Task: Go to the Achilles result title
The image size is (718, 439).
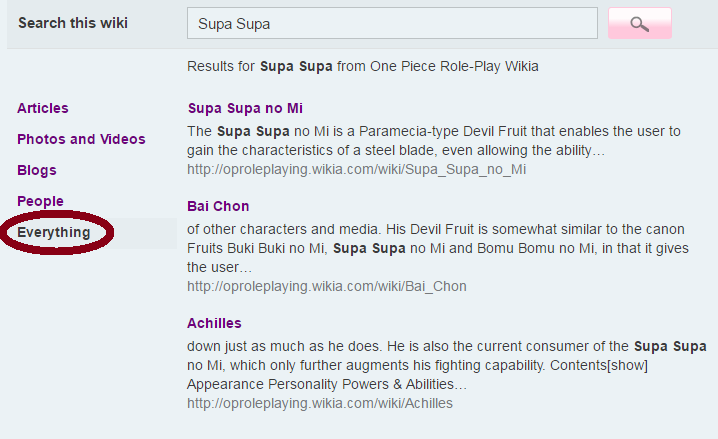Action: [214, 323]
